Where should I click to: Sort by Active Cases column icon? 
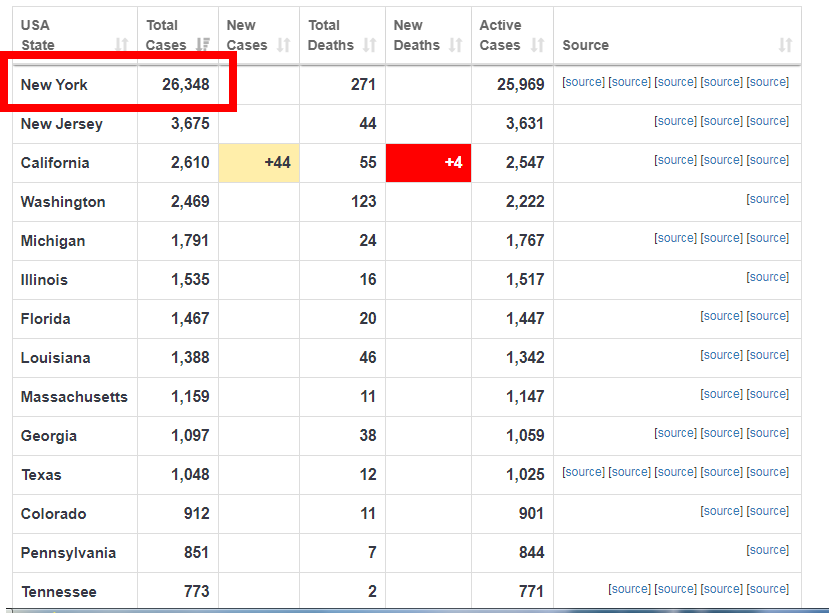click(x=538, y=44)
